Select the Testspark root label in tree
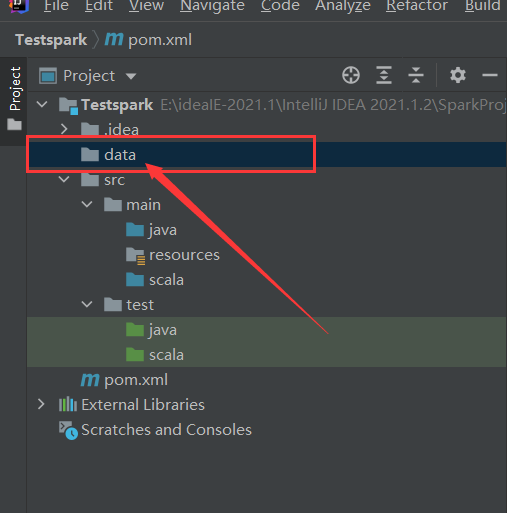The height and width of the screenshot is (513, 507). (x=117, y=105)
